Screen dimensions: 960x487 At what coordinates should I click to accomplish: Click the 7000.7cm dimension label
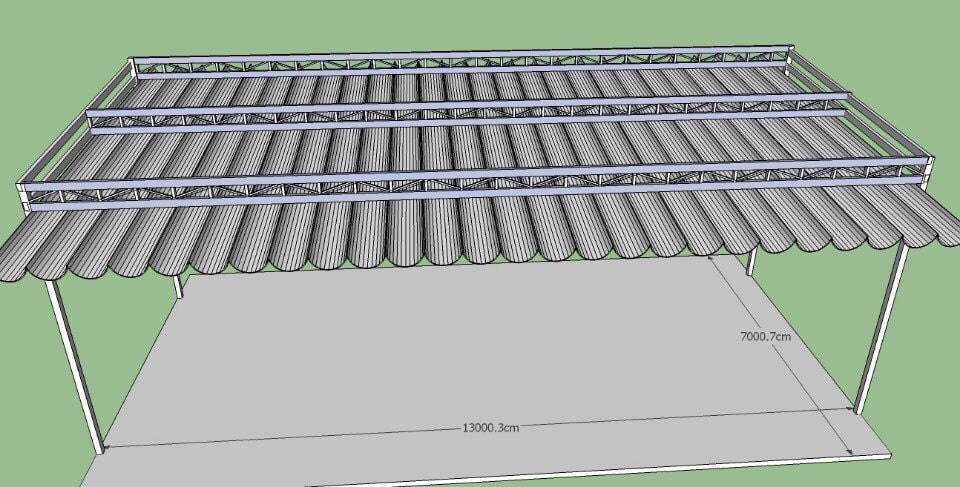pyautogui.click(x=765, y=336)
